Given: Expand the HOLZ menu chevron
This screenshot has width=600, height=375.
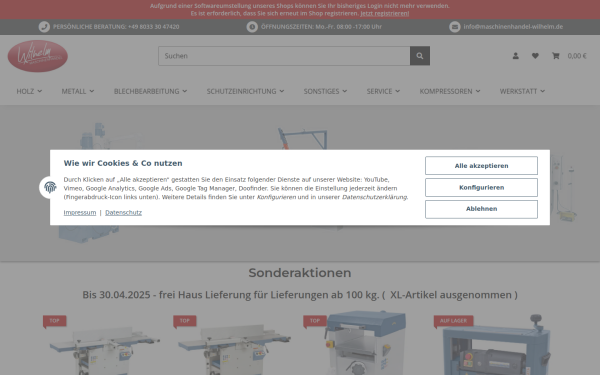Looking at the screenshot, I should tap(40, 91).
